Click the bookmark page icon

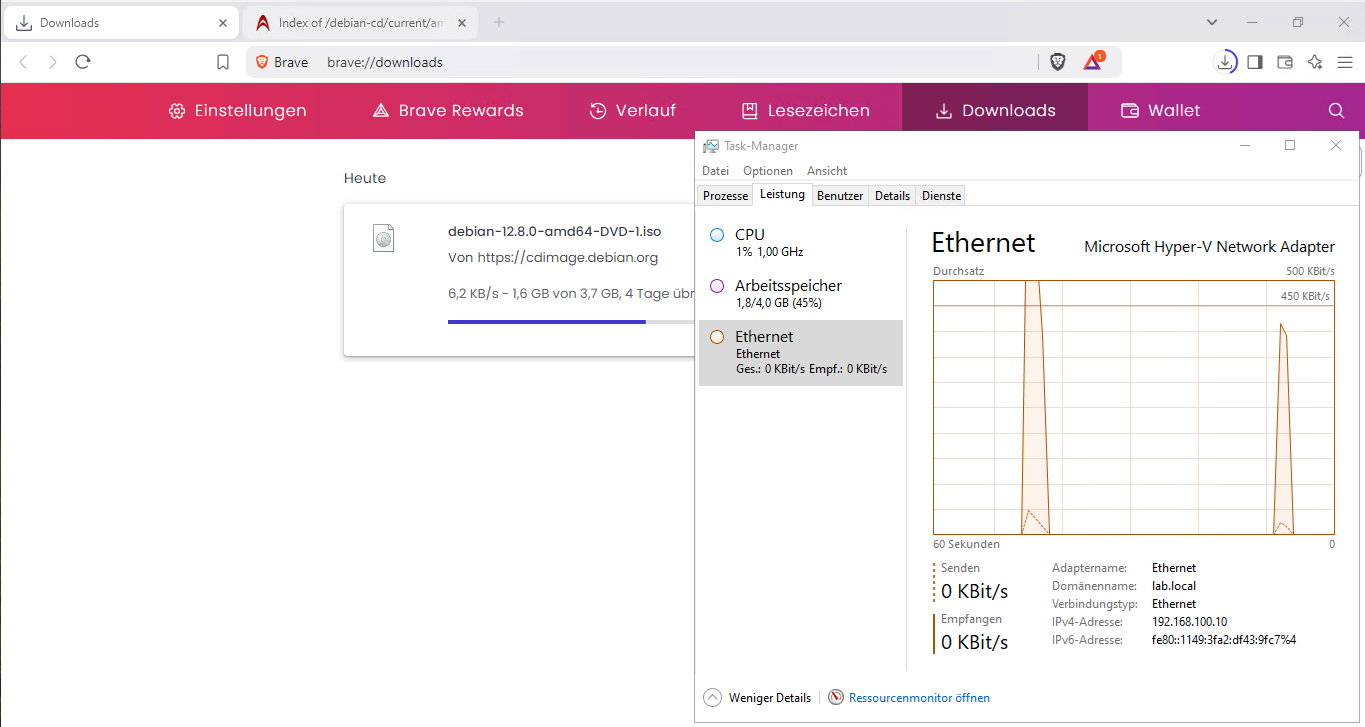click(223, 62)
